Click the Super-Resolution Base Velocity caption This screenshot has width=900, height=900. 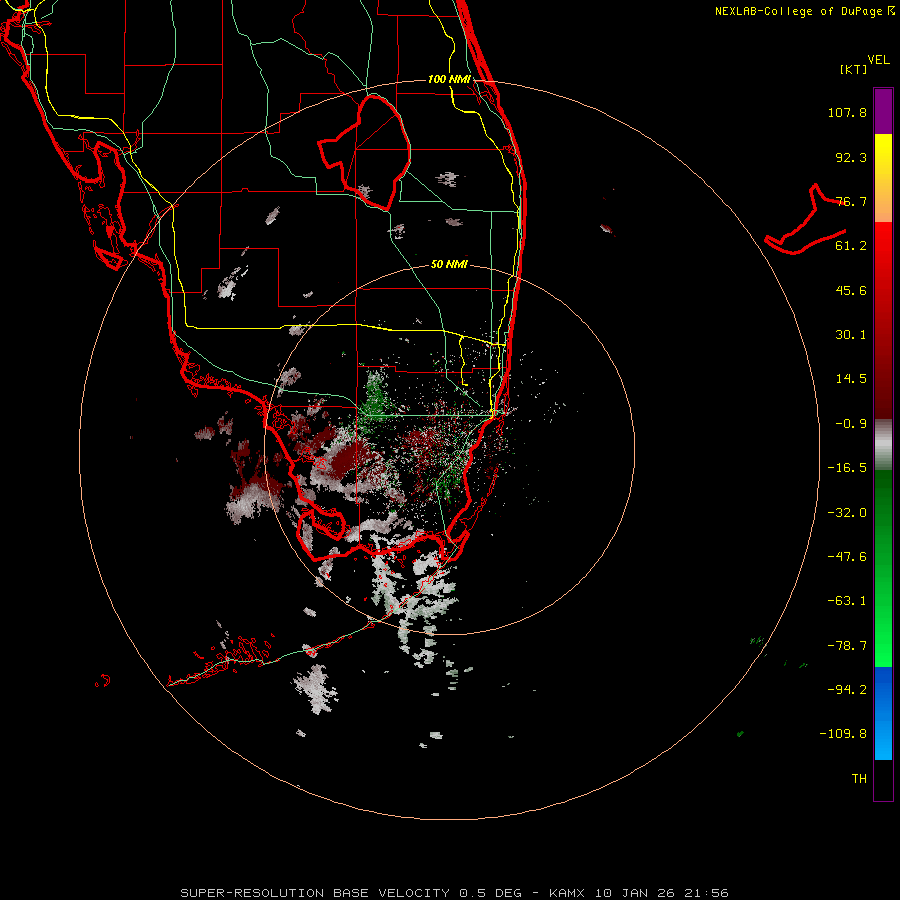coord(455,893)
